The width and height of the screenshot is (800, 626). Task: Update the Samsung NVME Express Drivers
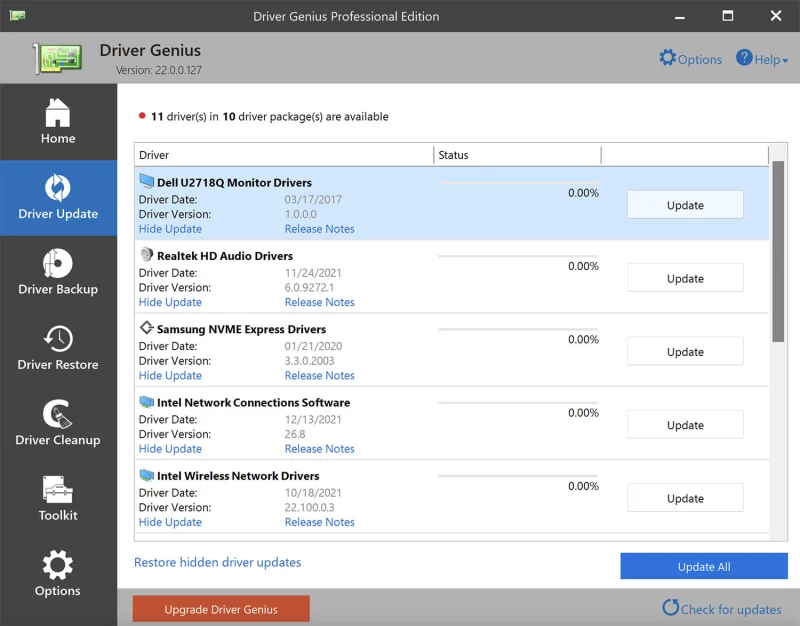685,352
